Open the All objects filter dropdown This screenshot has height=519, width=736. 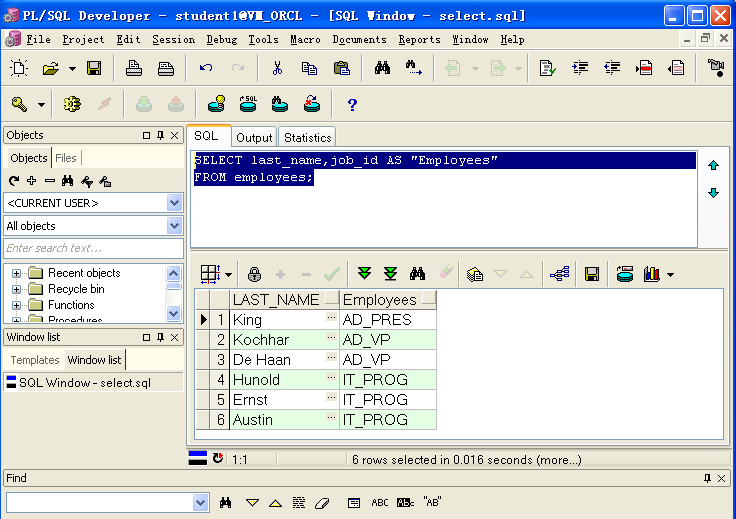coord(174,226)
